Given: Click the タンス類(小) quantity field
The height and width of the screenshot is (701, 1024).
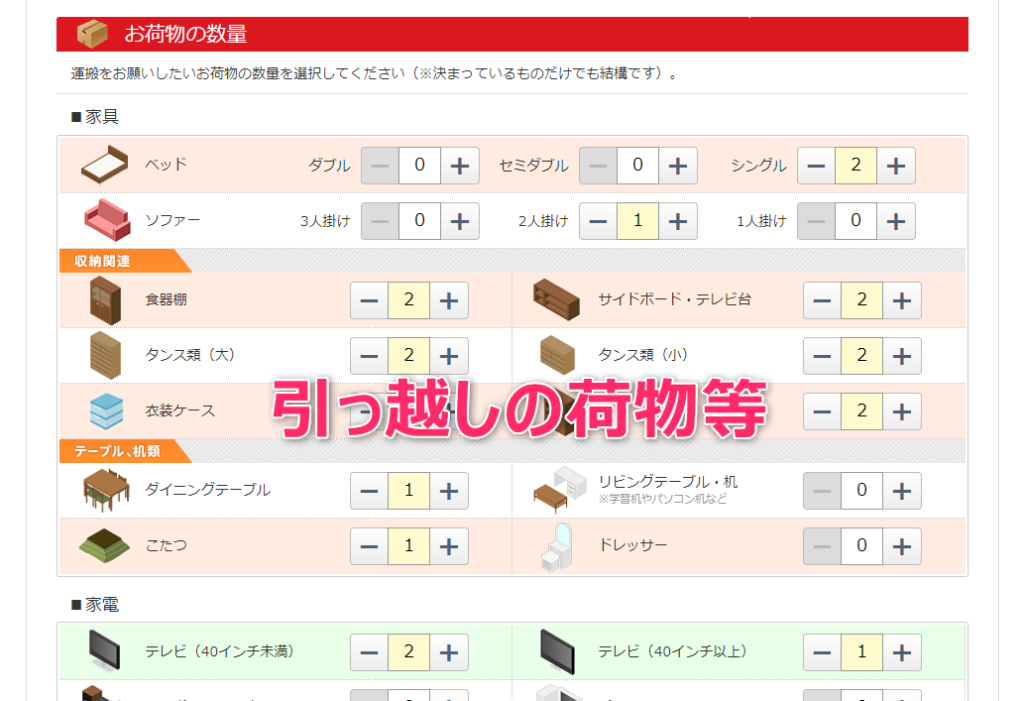Looking at the screenshot, I should click(862, 356).
